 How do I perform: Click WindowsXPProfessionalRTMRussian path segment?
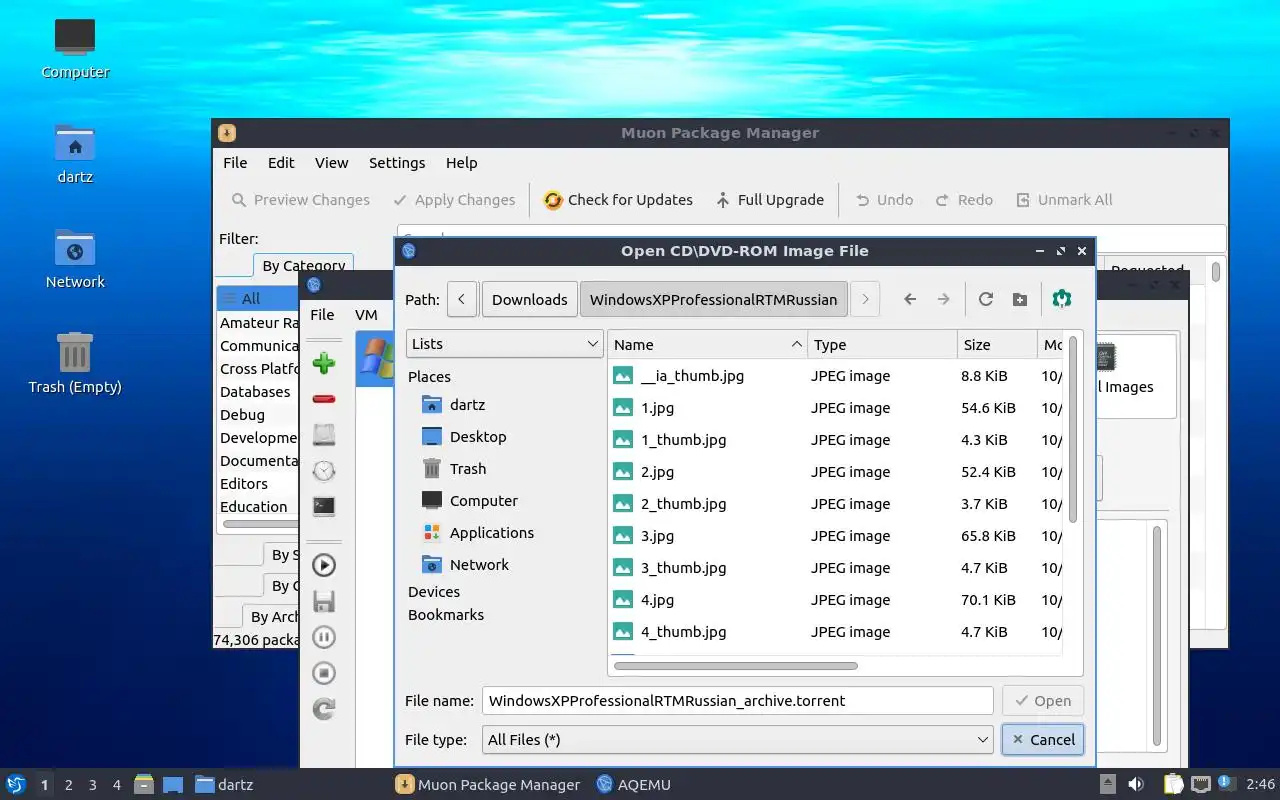pos(714,299)
